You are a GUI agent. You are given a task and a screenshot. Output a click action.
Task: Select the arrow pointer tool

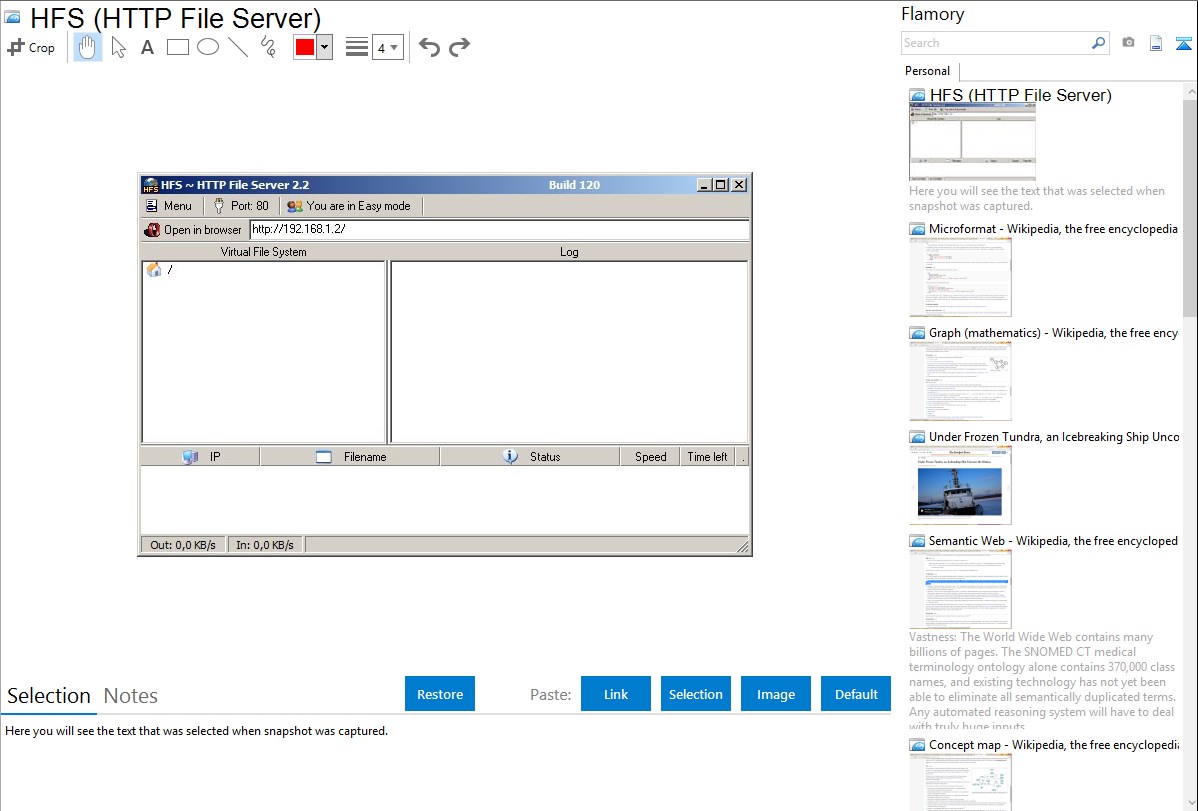tap(118, 47)
